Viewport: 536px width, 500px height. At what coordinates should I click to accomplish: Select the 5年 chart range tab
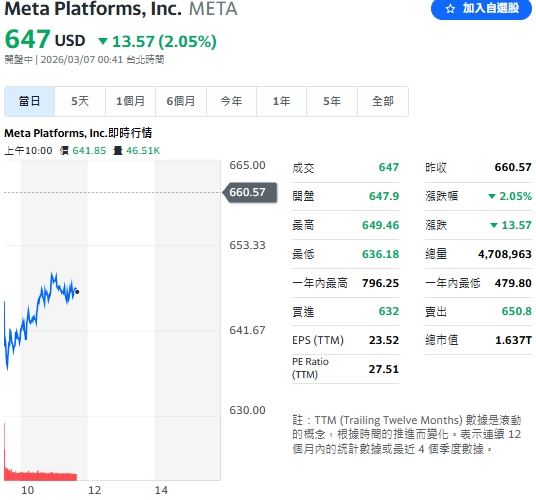click(332, 101)
